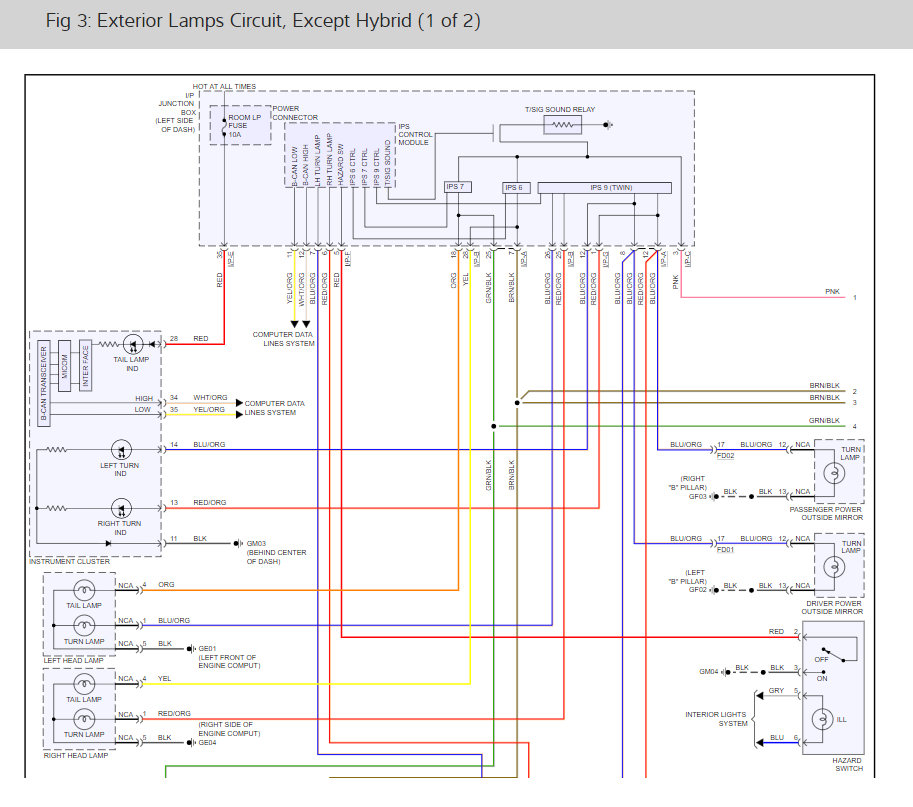
Task: Click the 'YEL' wire label at right head lamp
Action: point(165,678)
